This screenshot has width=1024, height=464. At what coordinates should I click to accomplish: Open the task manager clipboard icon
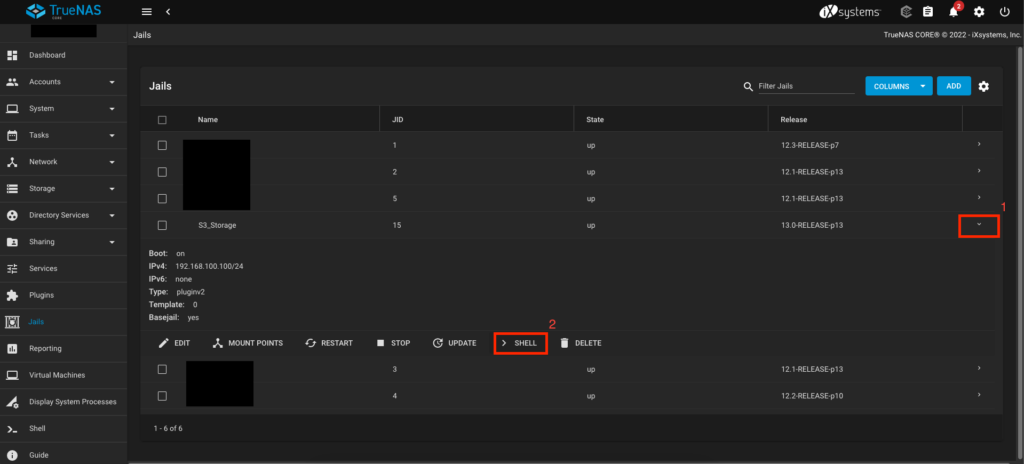[928, 12]
